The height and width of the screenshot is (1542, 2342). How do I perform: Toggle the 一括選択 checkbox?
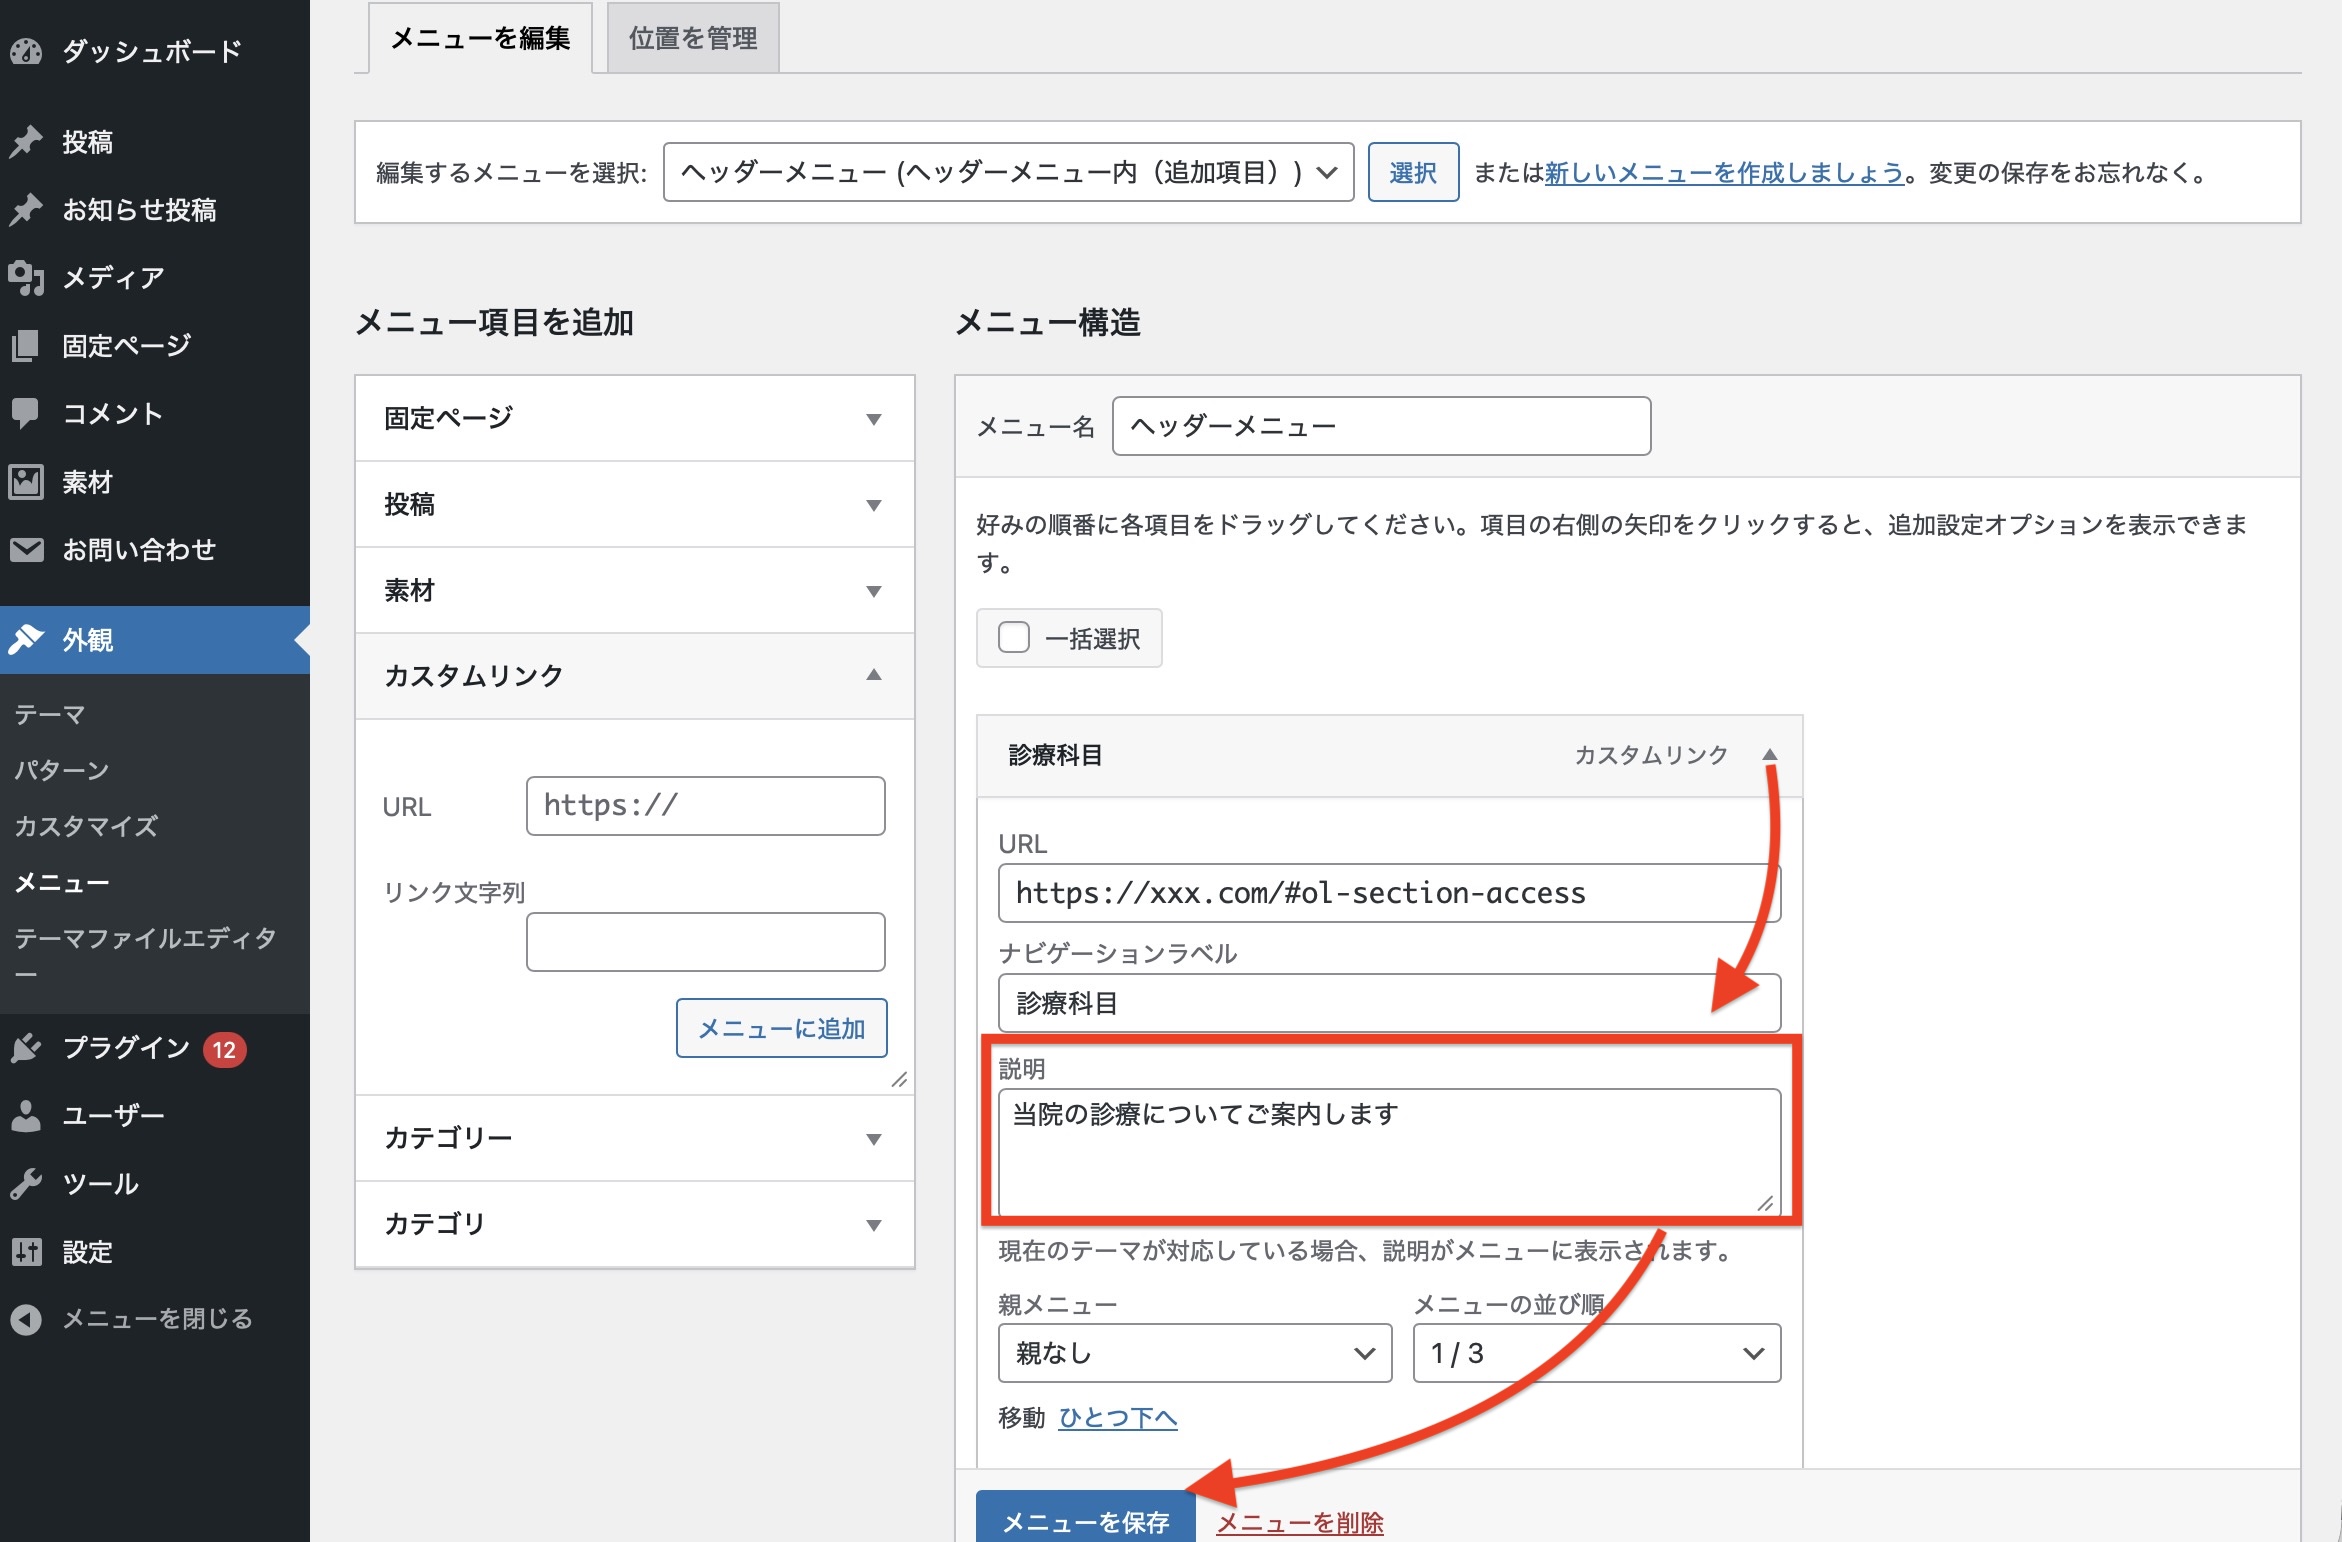(x=1014, y=637)
